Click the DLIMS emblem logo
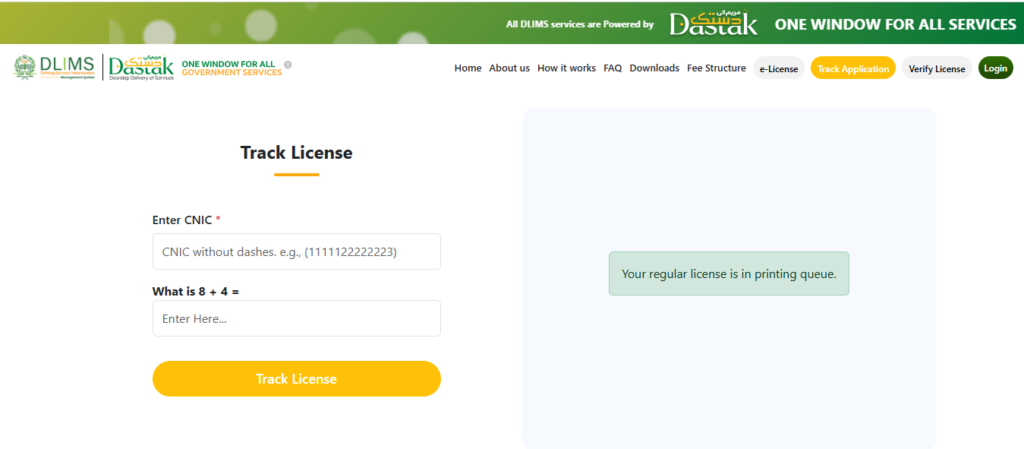Image resolution: width=1024 pixels, height=449 pixels. pyautogui.click(x=24, y=68)
